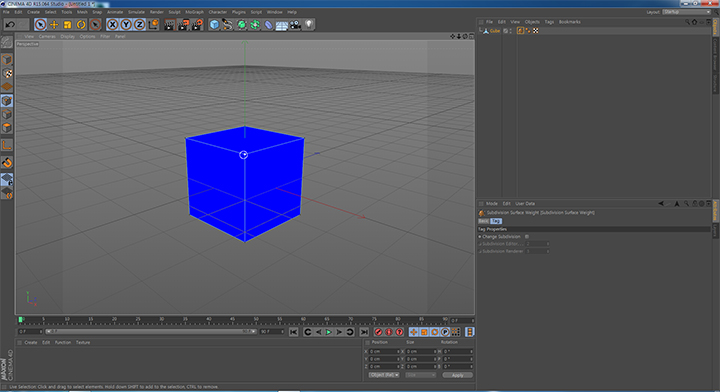
Task: Open the Simulate menu
Action: tap(136, 12)
